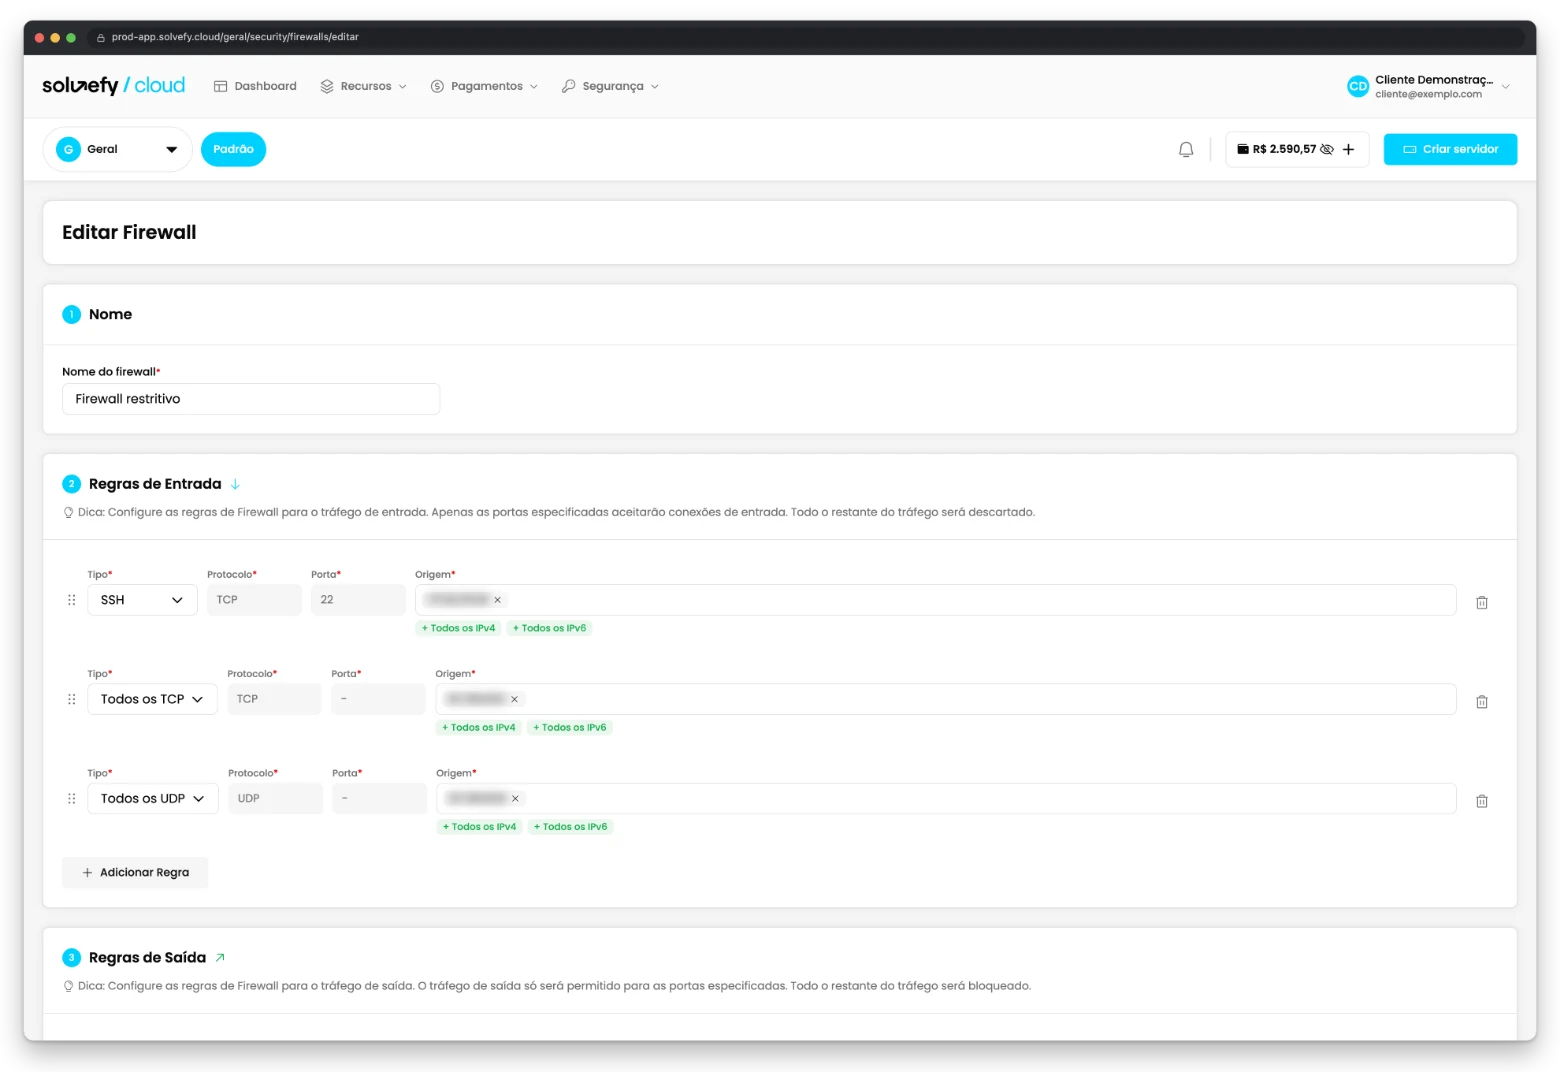1560x1072 pixels.
Task: Click the browser address bar URL
Action: tap(235, 37)
